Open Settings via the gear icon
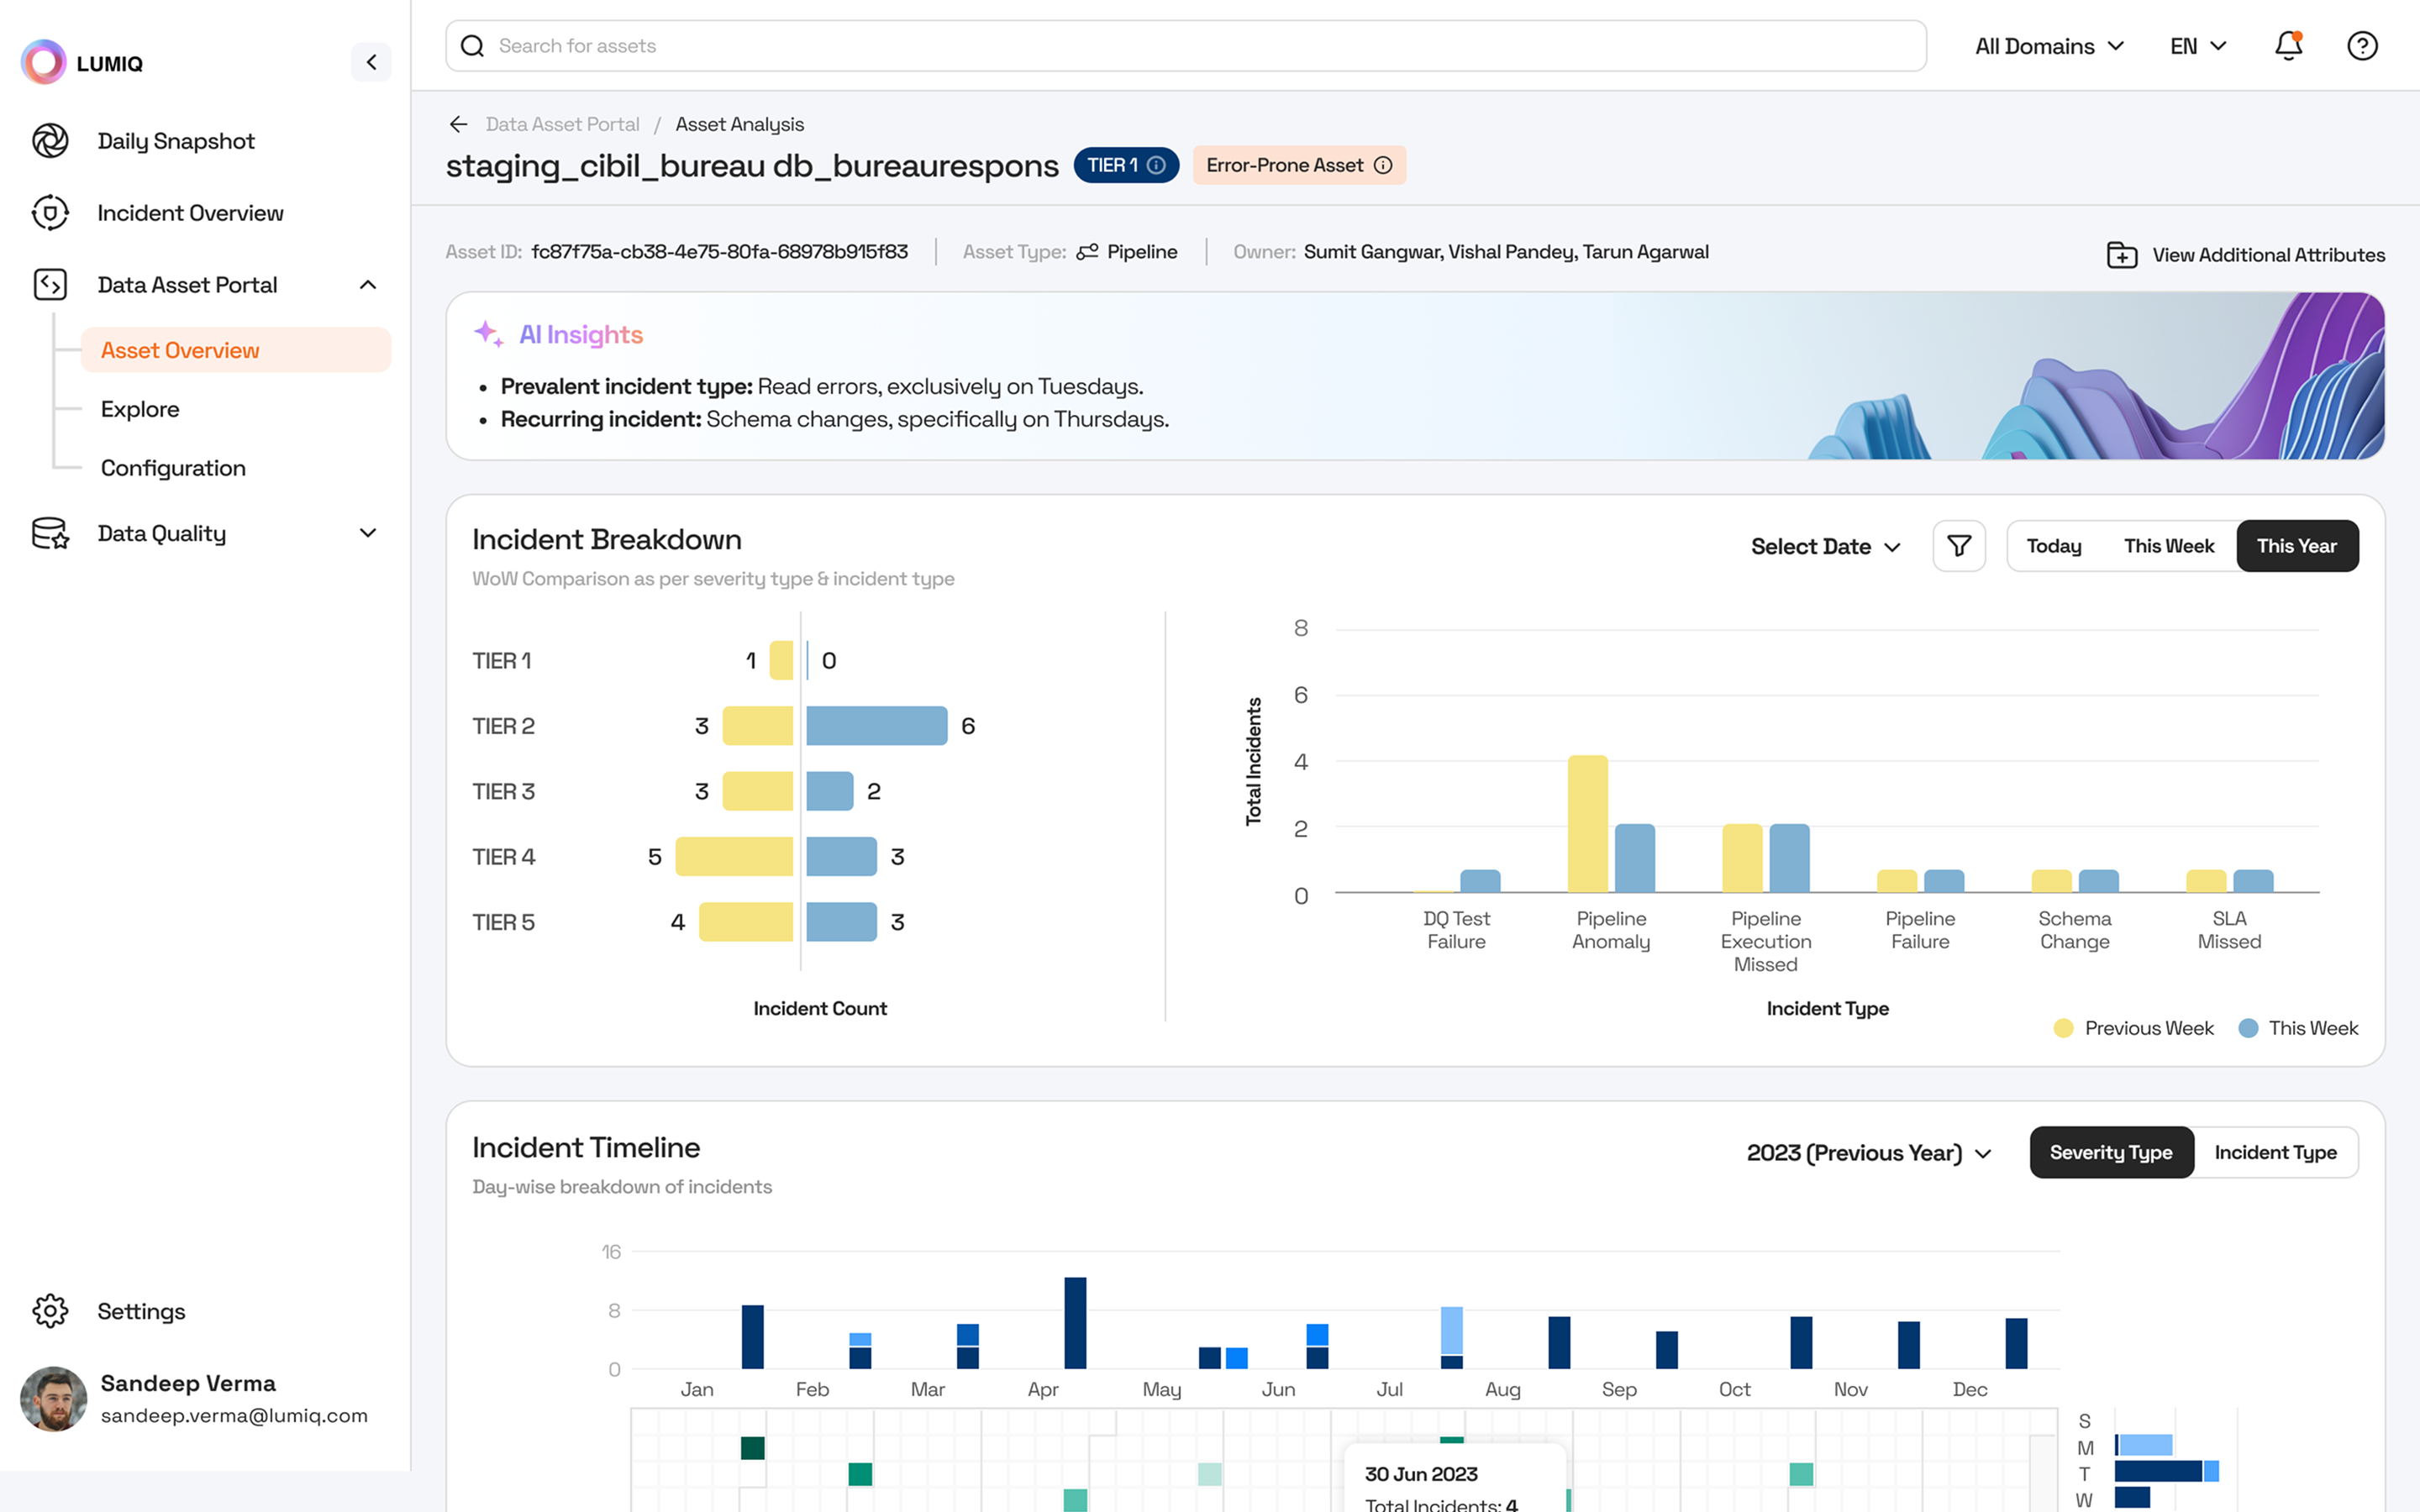The width and height of the screenshot is (2420, 1512). coord(50,1311)
